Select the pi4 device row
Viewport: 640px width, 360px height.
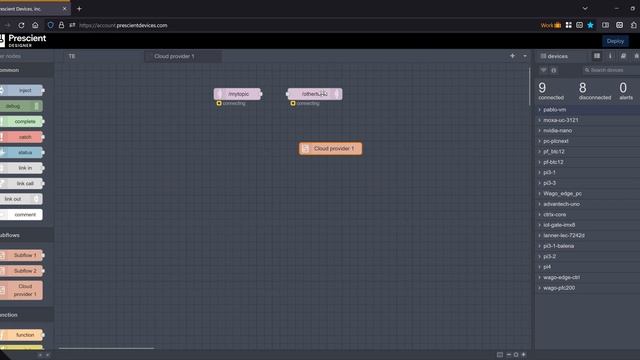click(x=588, y=267)
